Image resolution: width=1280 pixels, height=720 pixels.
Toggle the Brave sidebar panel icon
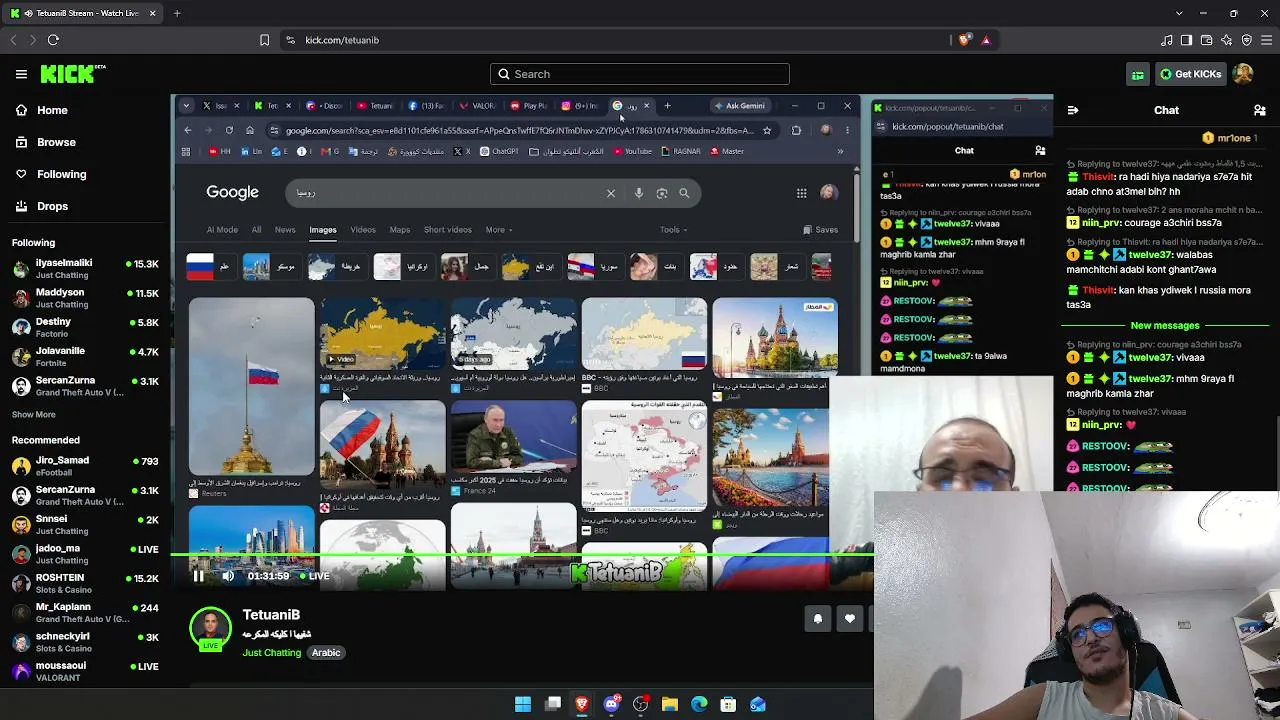point(1187,40)
